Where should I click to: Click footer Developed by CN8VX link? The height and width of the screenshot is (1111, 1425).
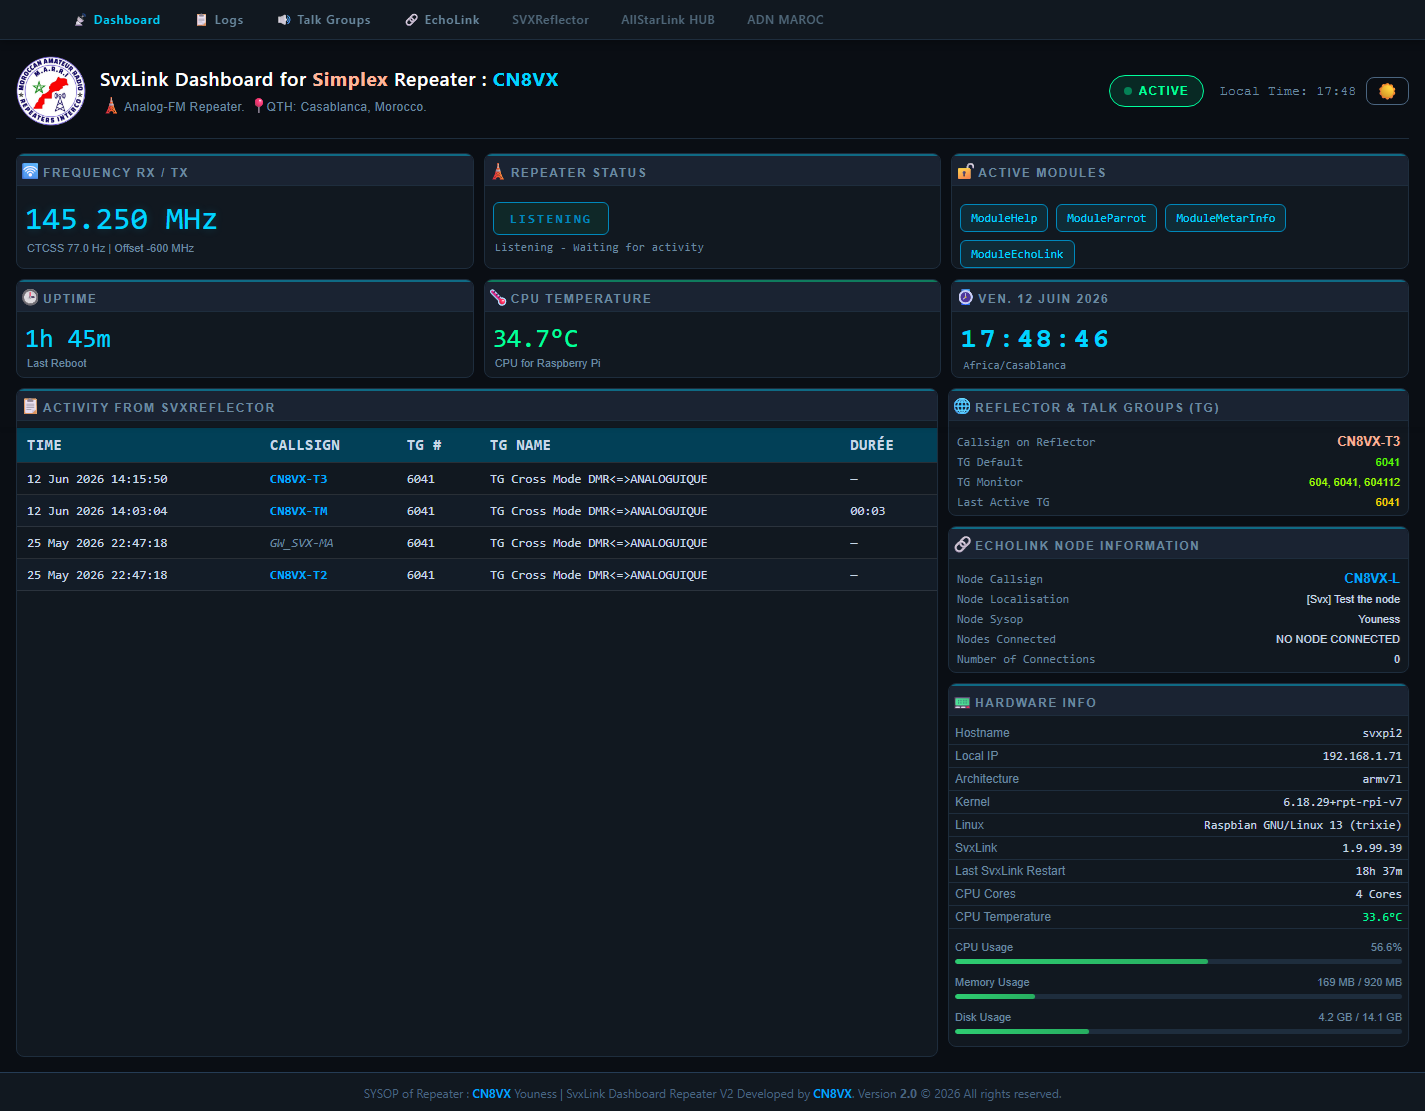(832, 1094)
